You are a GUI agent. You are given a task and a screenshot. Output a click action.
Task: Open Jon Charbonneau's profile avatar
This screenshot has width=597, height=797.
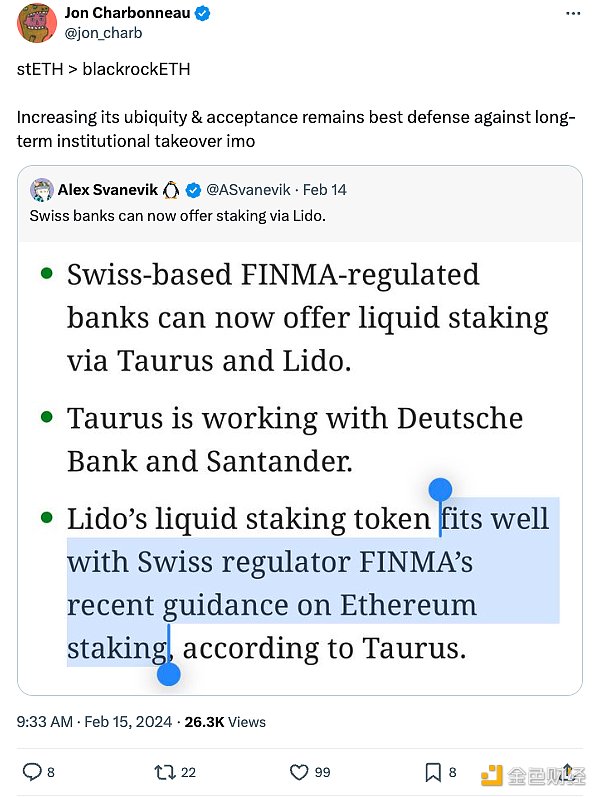[37, 22]
